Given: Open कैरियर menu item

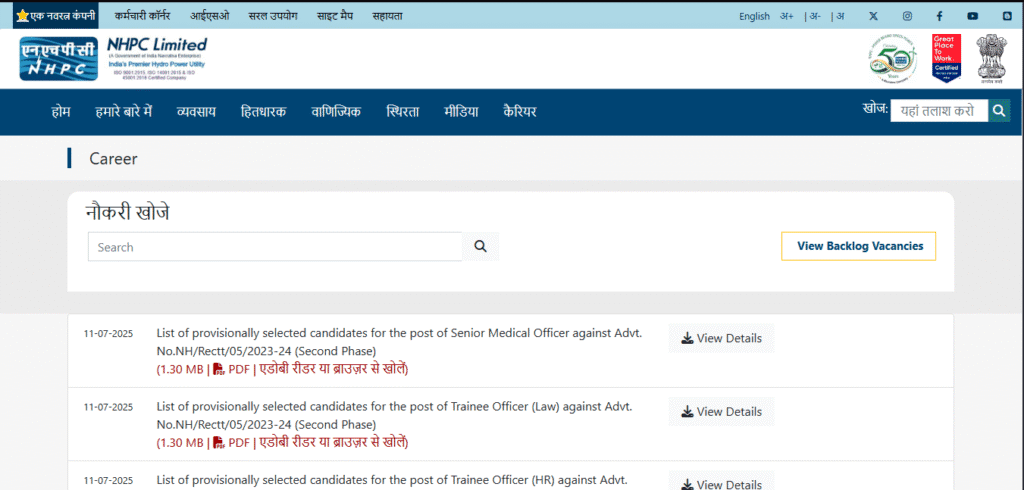Looking at the screenshot, I should (520, 112).
